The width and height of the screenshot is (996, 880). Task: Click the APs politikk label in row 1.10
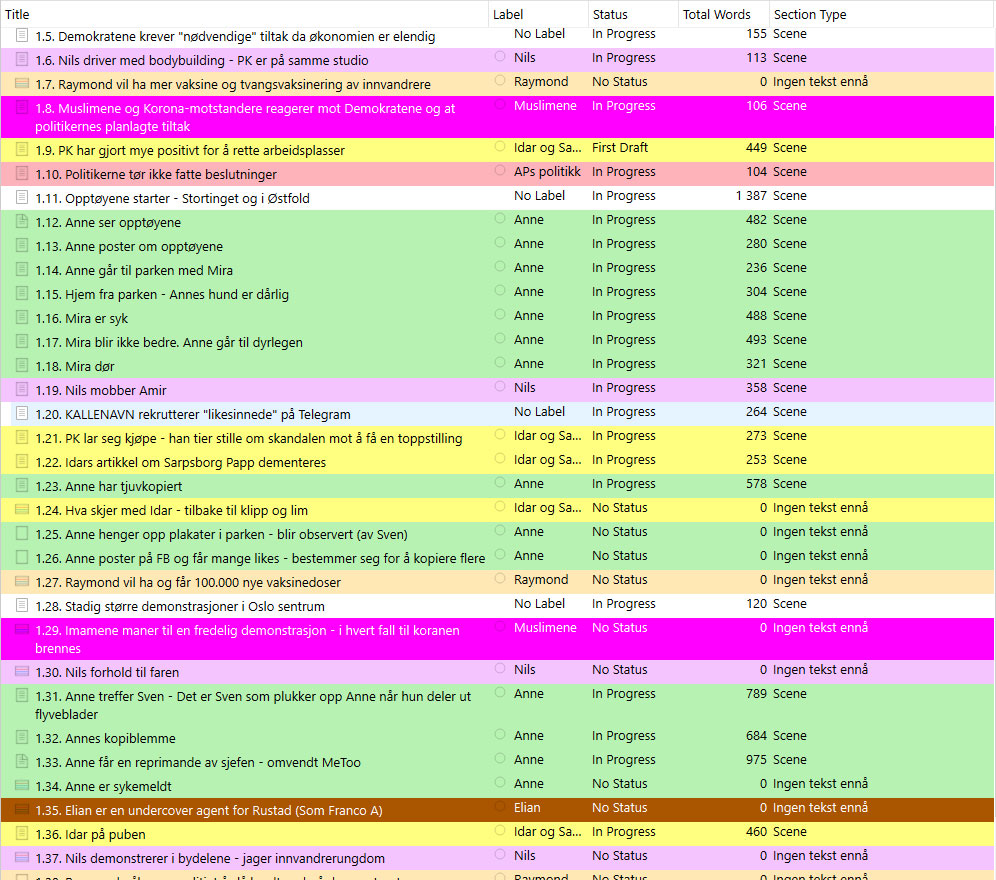click(547, 172)
